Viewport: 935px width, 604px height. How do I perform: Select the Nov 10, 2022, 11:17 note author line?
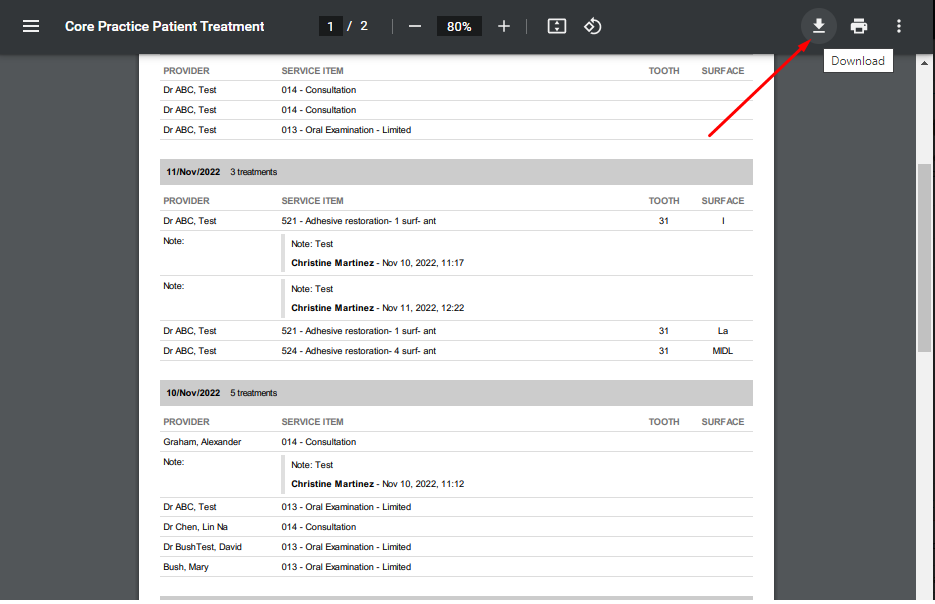click(x=377, y=262)
